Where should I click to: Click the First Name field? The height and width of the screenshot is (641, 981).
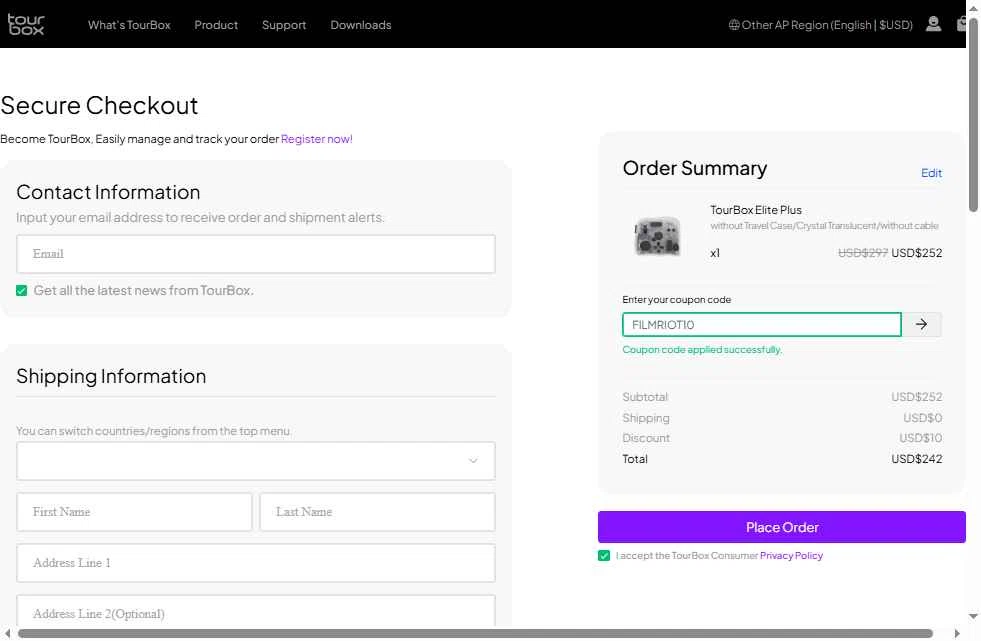pyautogui.click(x=135, y=512)
